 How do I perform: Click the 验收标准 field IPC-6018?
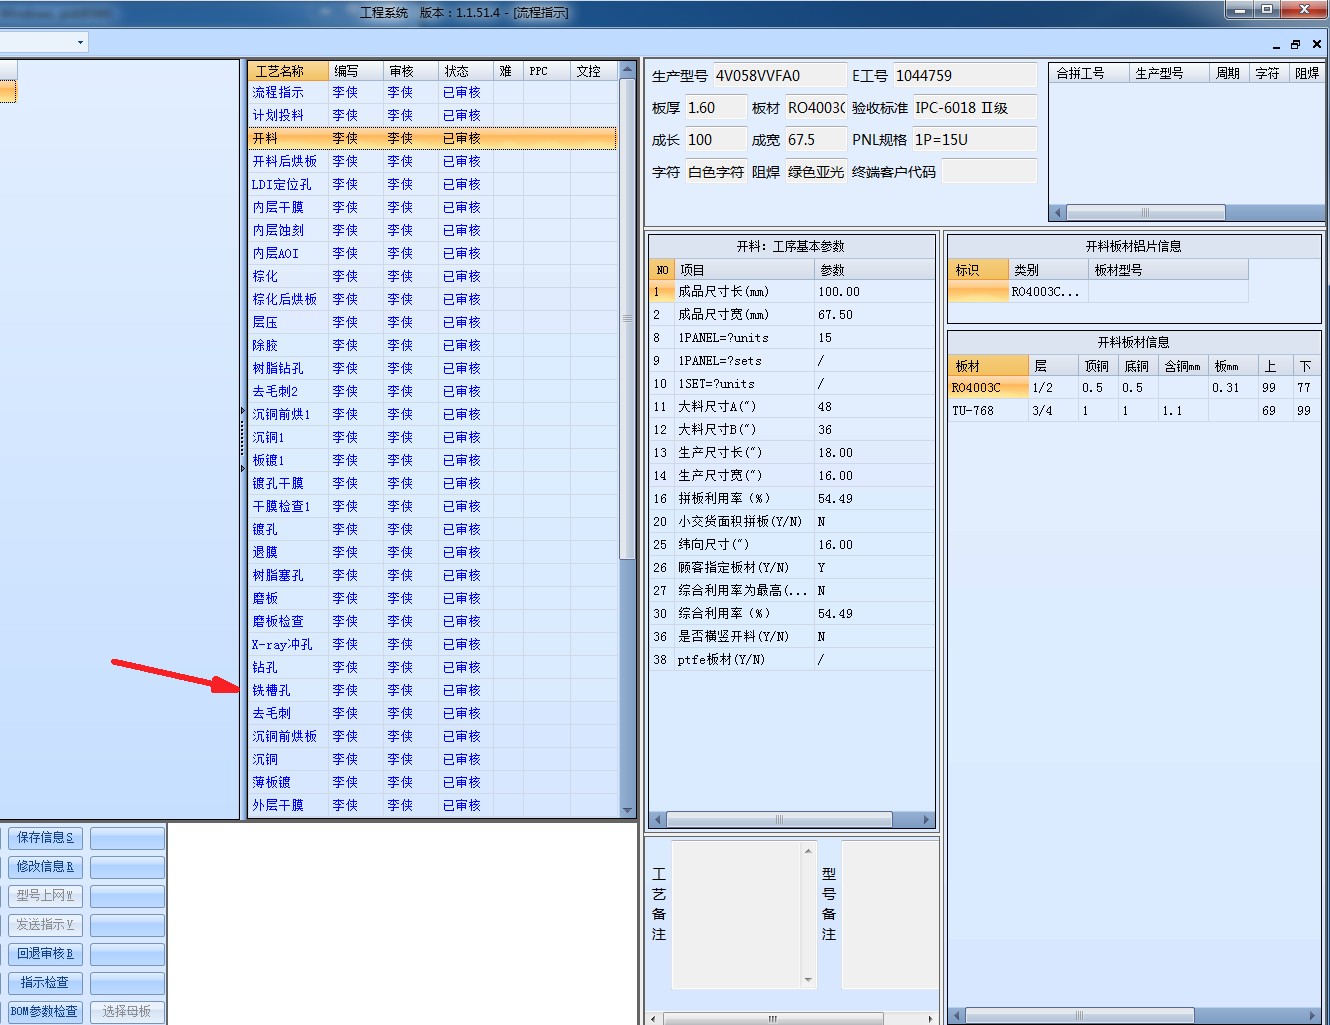(974, 108)
